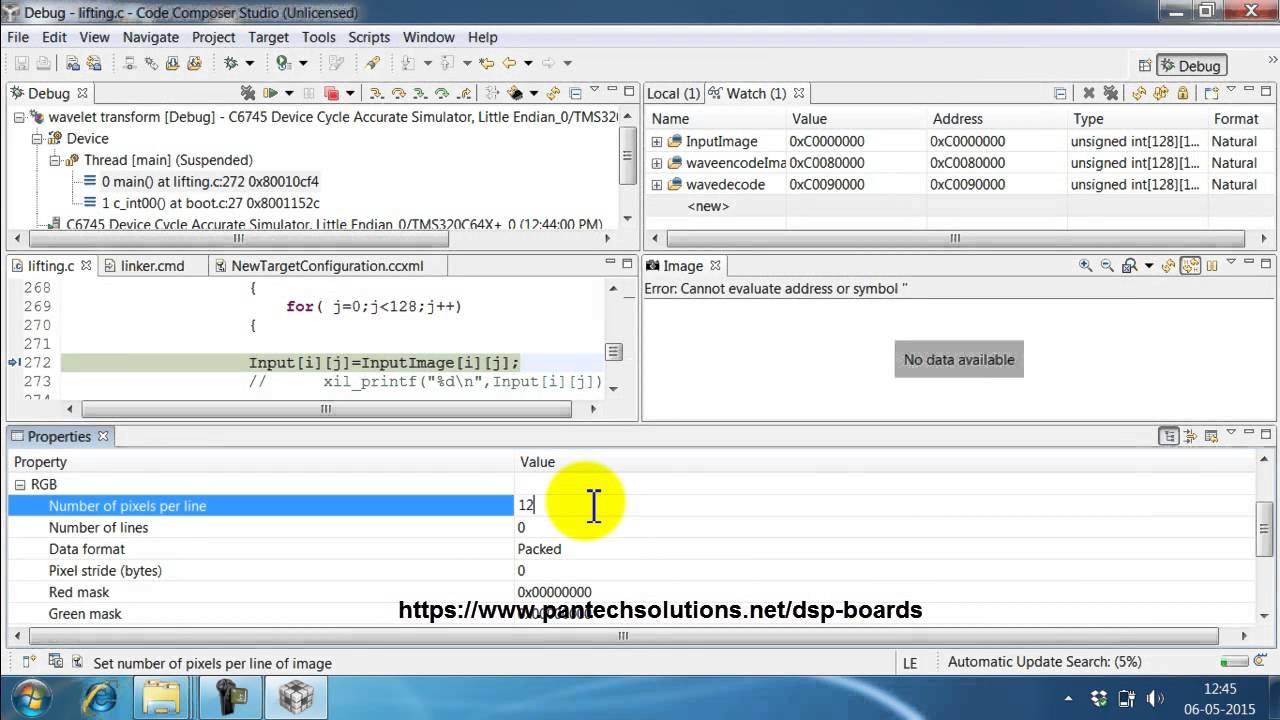This screenshot has width=1280, height=720.
Task: Click the Zoom Out icon in Image view
Action: (x=1107, y=266)
